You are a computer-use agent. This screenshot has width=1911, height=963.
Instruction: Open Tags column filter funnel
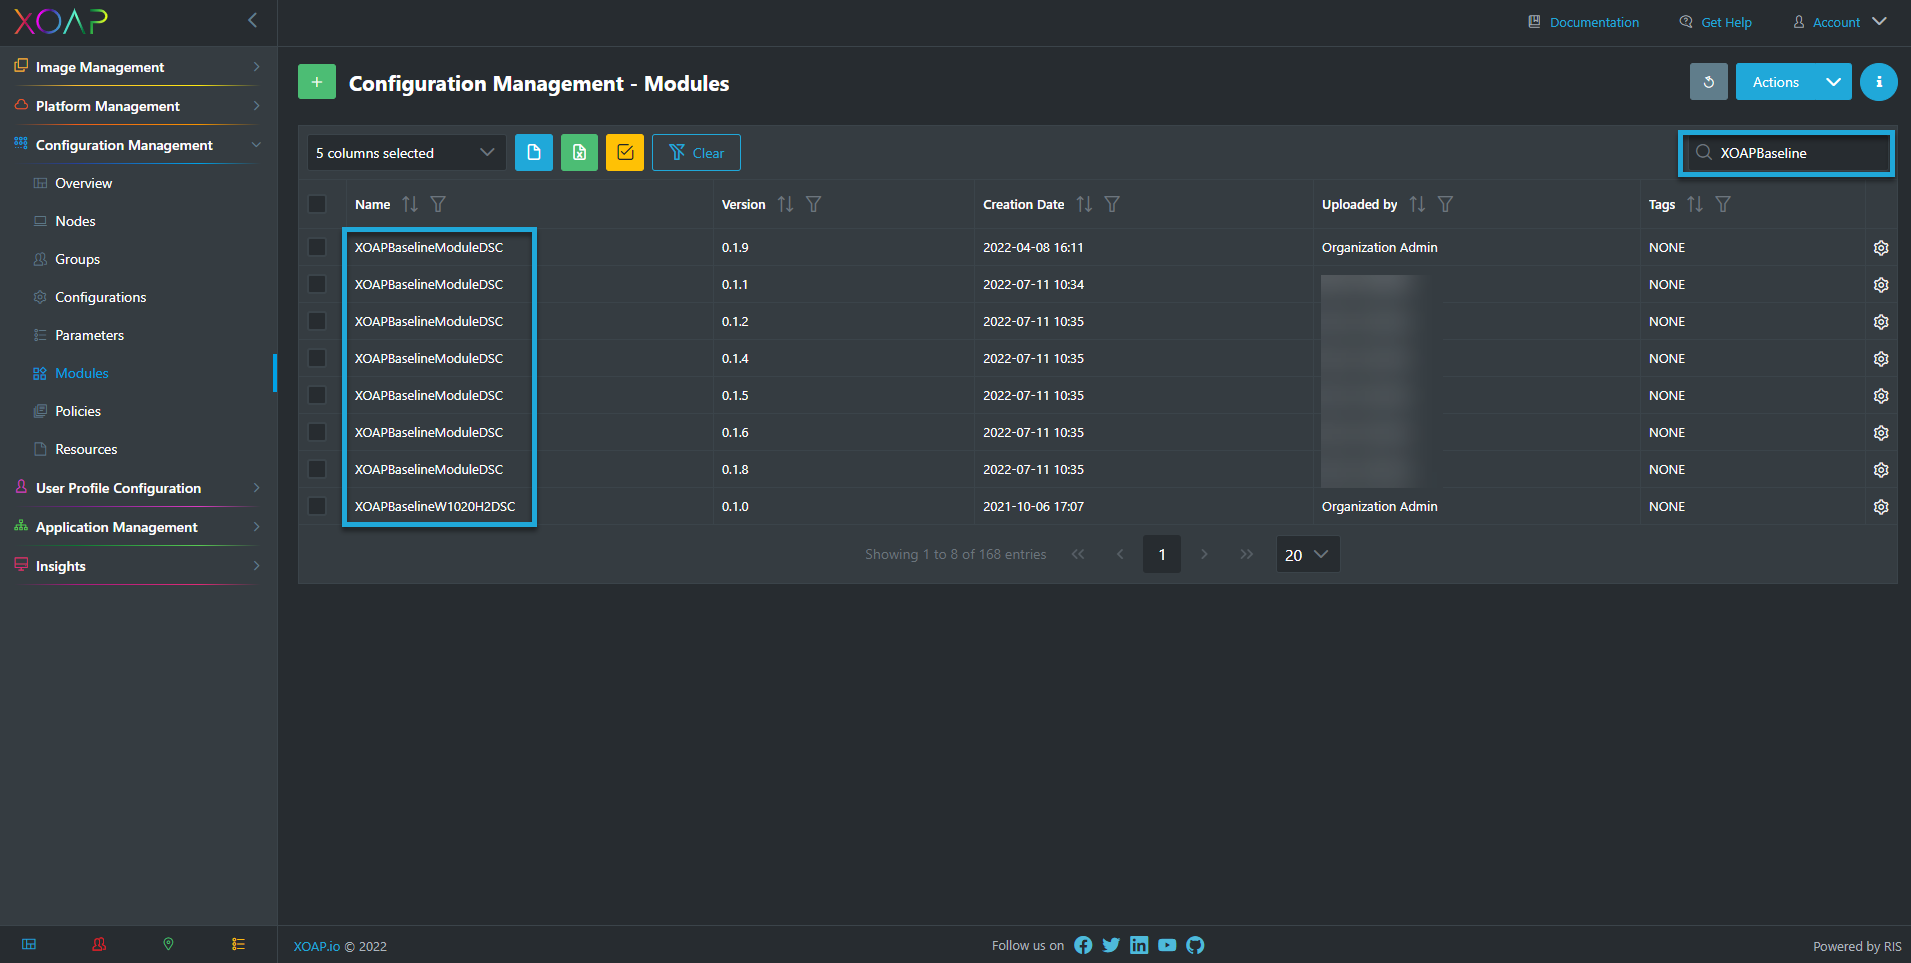click(1723, 204)
